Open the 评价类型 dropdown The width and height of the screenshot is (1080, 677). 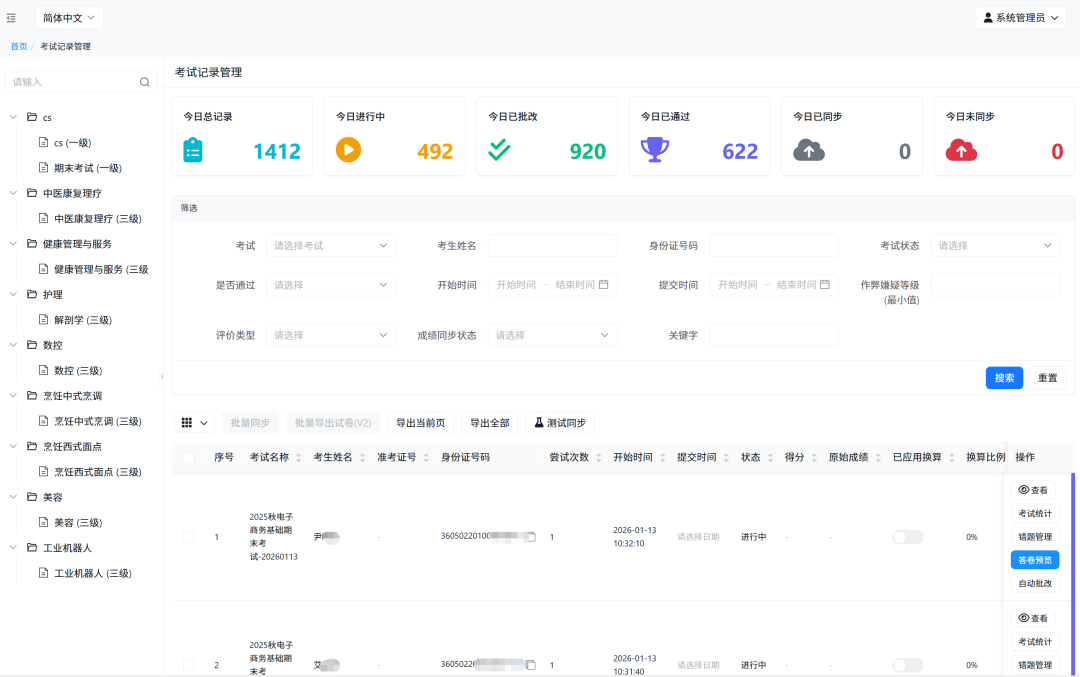331,335
